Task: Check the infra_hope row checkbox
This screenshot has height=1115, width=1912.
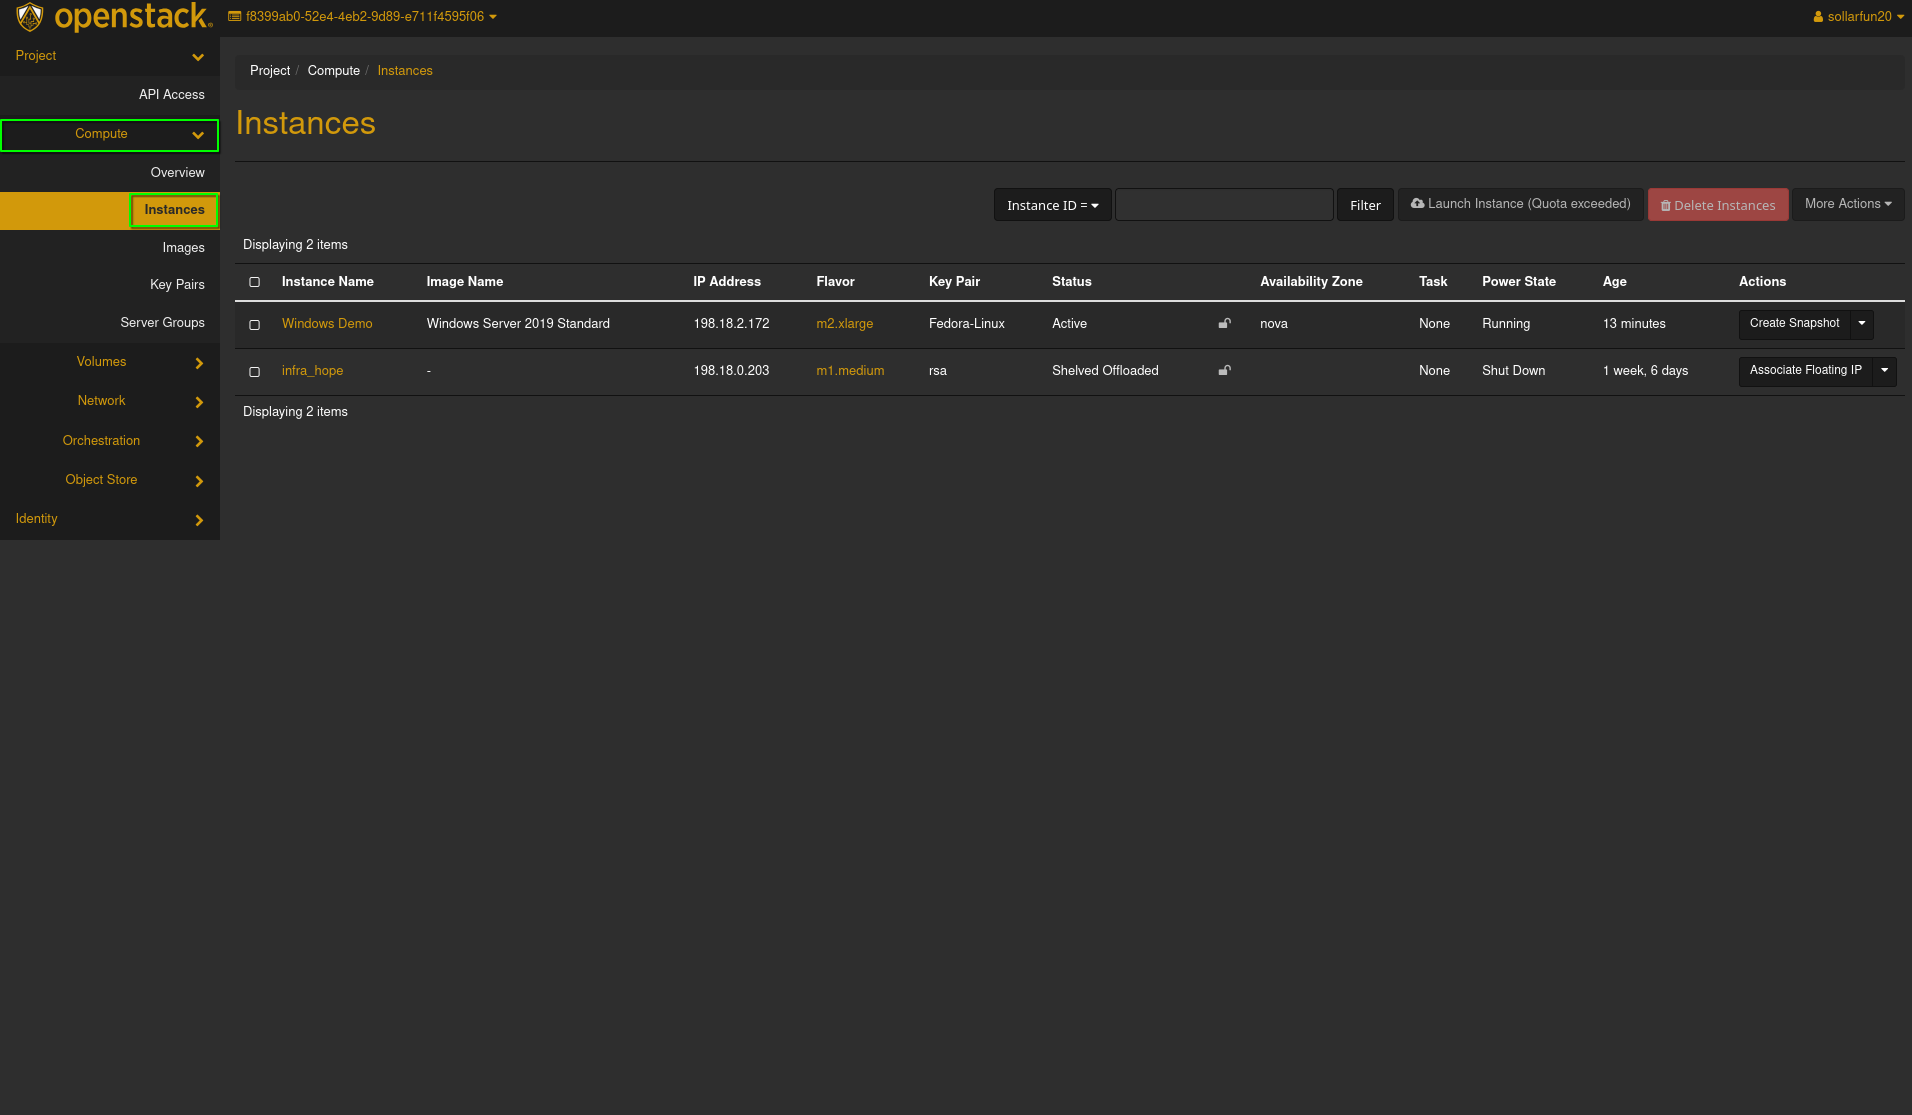Action: pyautogui.click(x=255, y=372)
